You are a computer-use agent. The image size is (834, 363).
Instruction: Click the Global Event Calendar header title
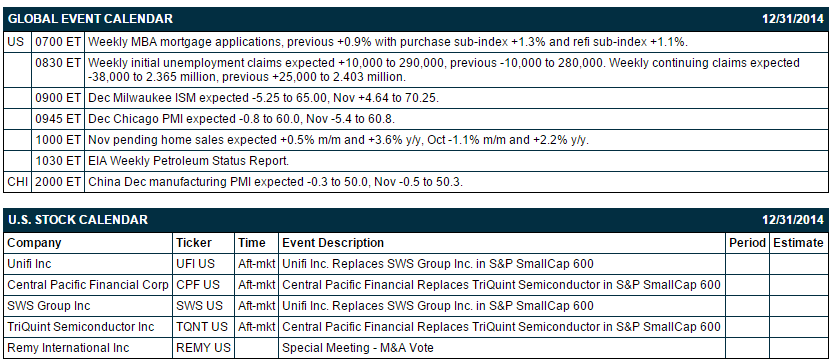click(x=90, y=19)
